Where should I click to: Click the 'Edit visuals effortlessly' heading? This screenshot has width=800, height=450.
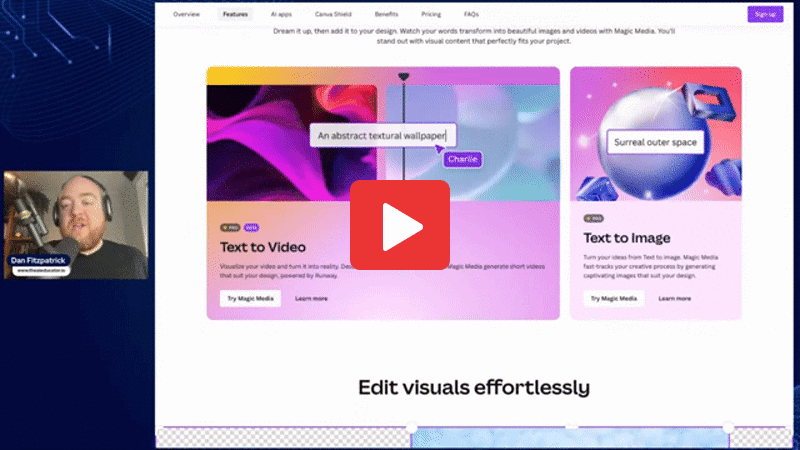[474, 387]
